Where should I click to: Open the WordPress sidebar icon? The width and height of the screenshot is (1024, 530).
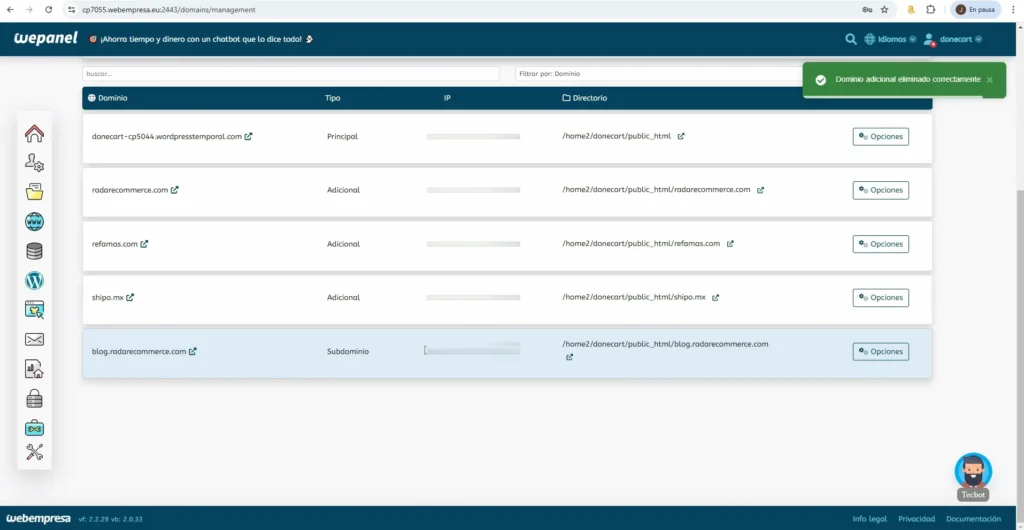click(x=35, y=281)
